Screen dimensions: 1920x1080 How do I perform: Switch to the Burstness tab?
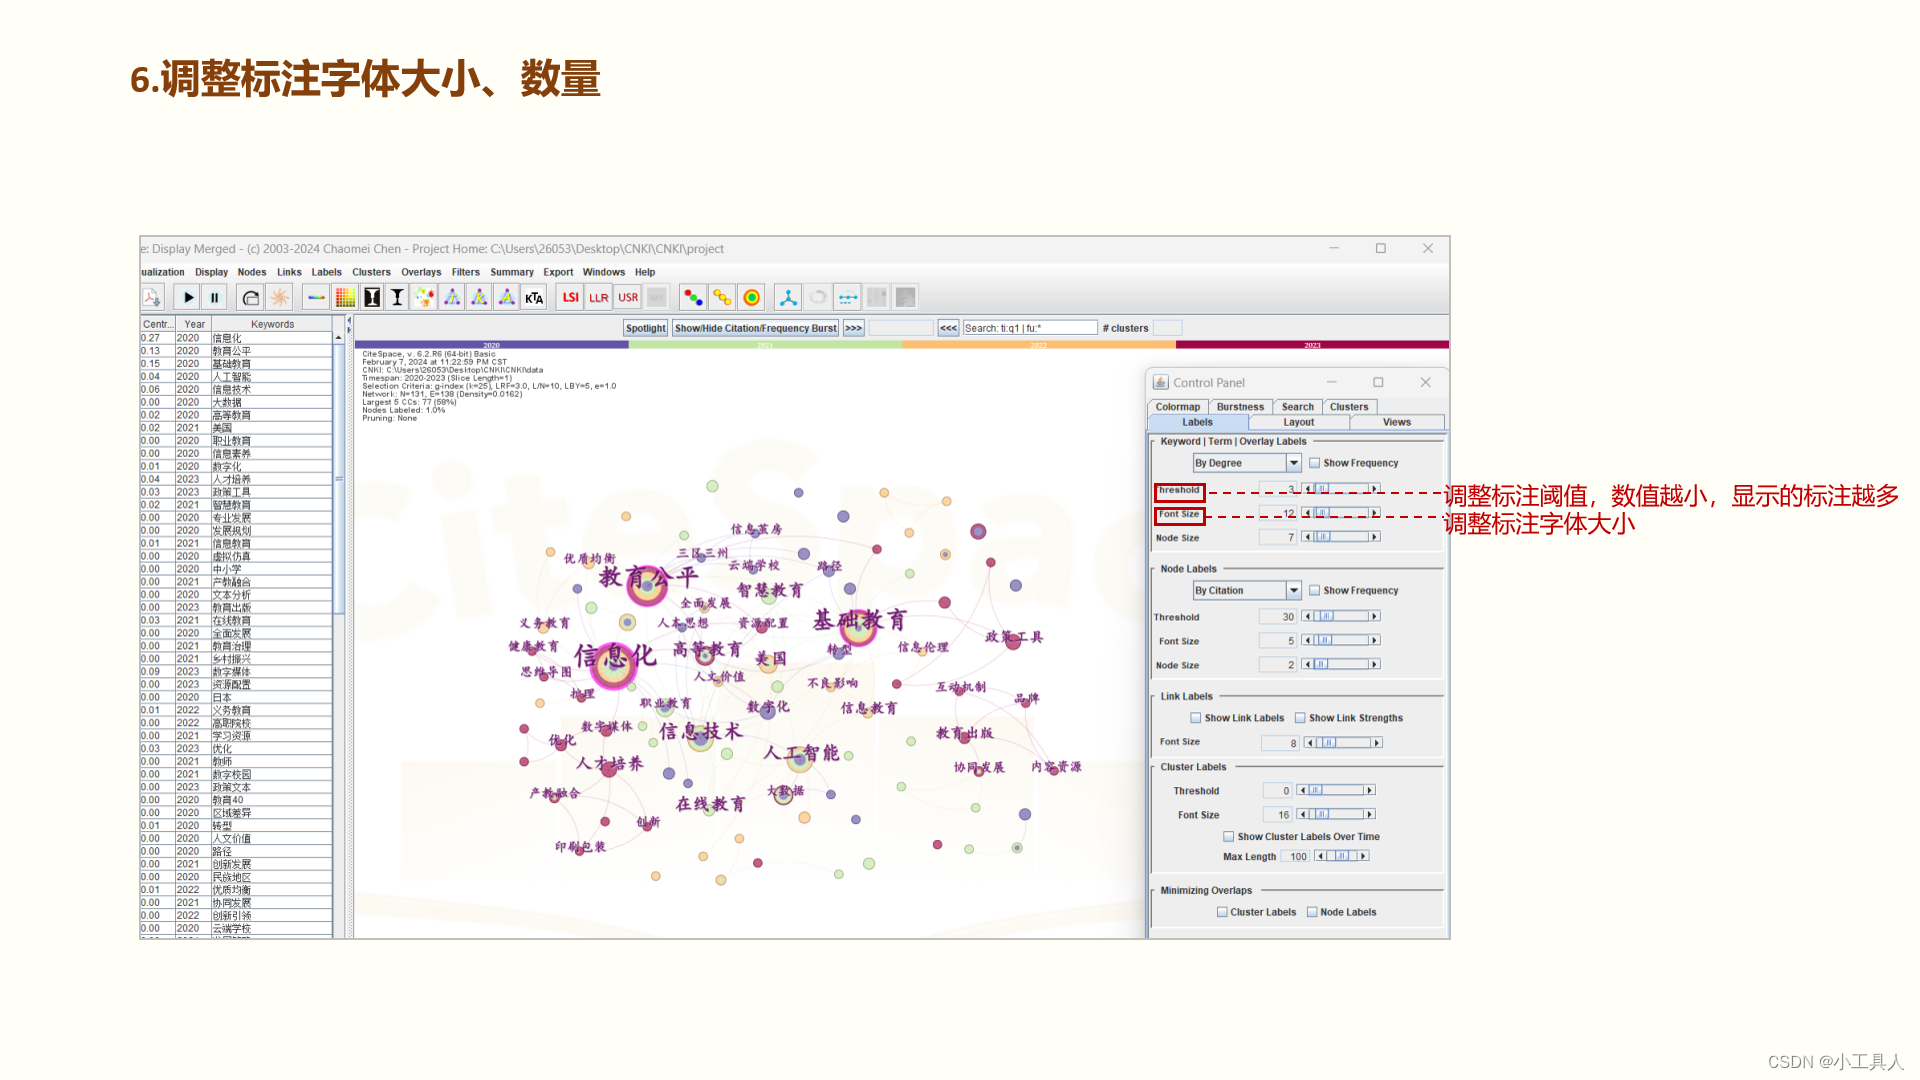(x=1240, y=407)
